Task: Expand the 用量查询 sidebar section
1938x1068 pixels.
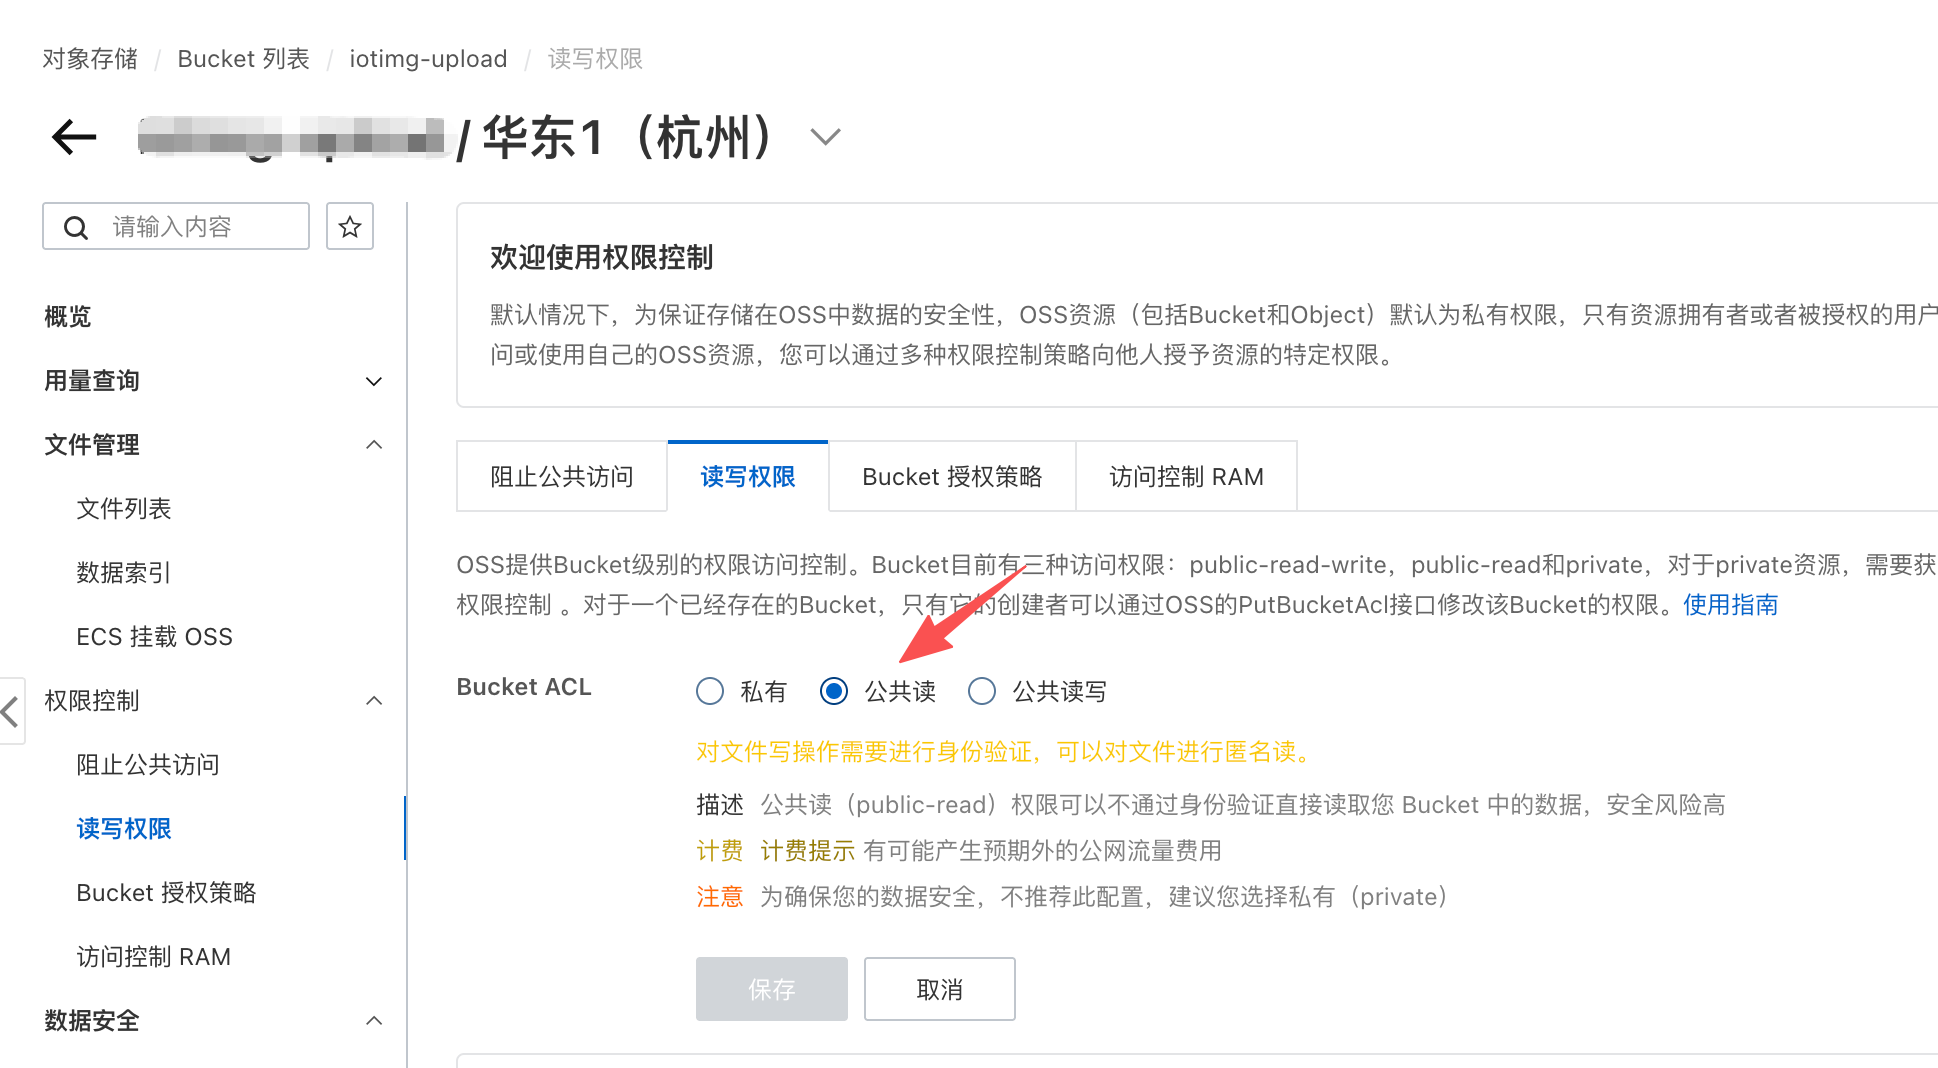Action: tap(374, 381)
